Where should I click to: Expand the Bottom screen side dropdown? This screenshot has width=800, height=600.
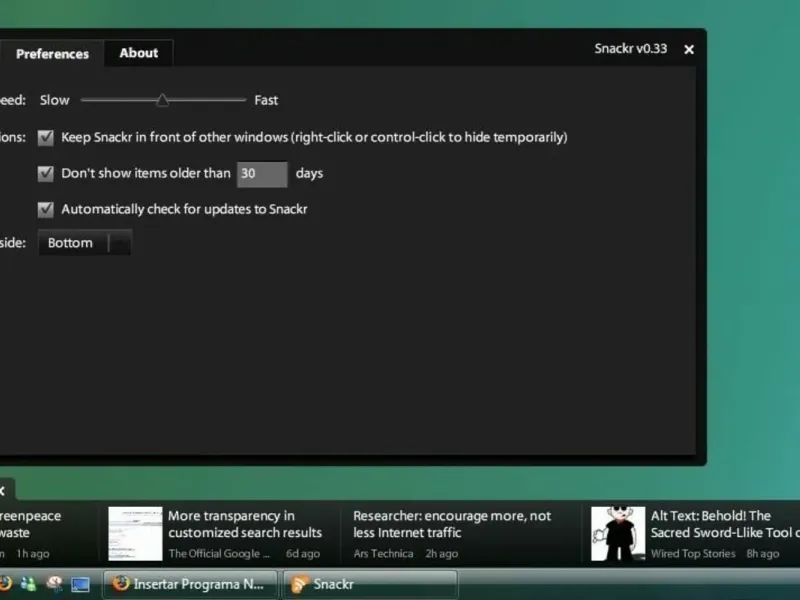coord(85,243)
